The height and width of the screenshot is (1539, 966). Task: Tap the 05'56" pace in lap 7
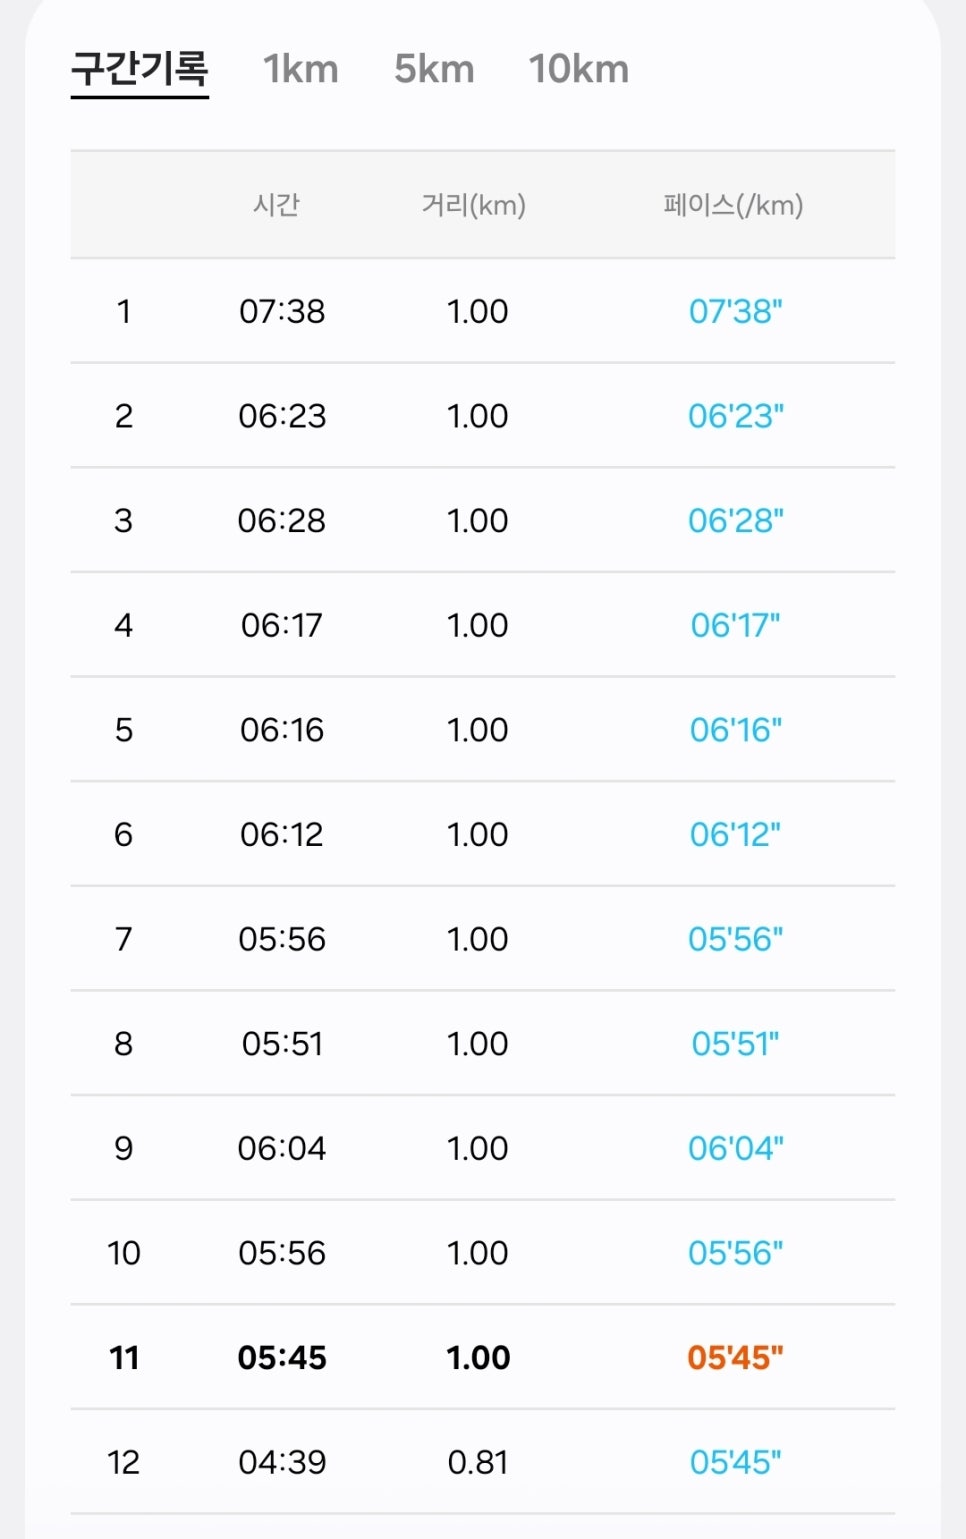[736, 939]
